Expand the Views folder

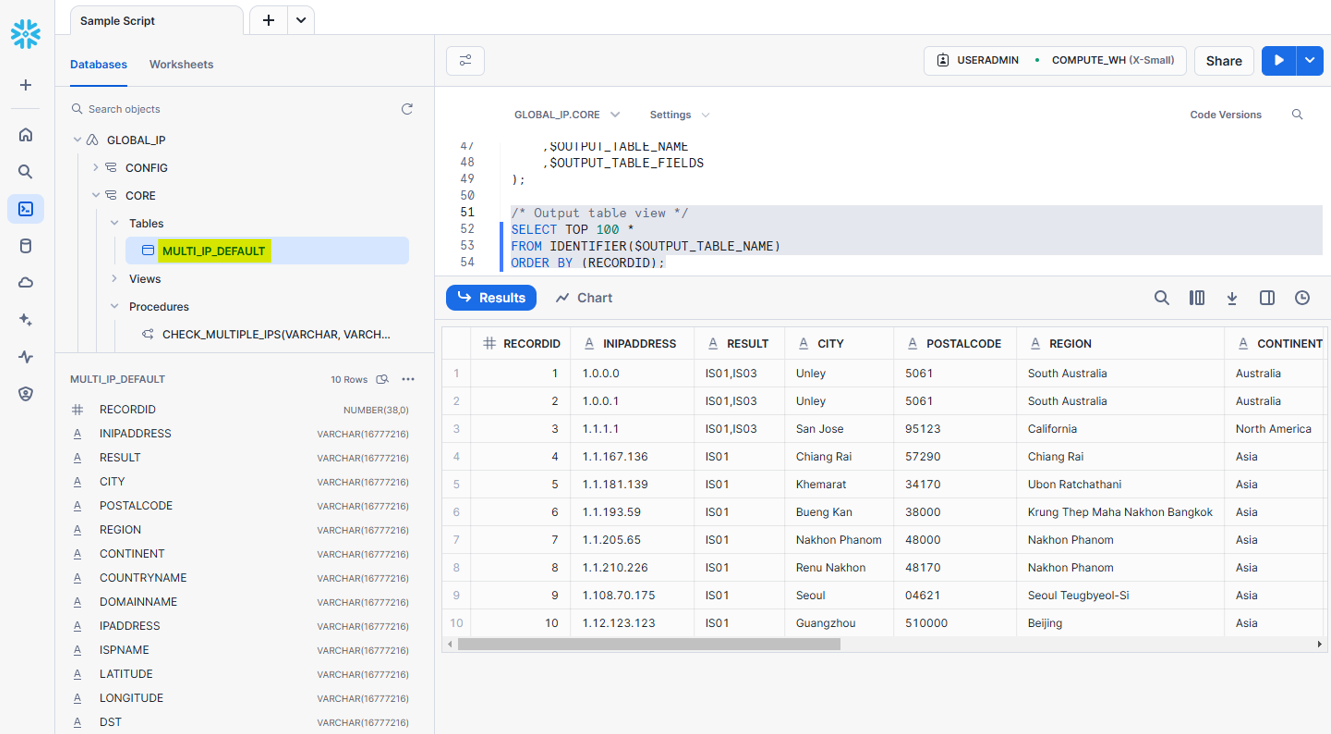[115, 279]
